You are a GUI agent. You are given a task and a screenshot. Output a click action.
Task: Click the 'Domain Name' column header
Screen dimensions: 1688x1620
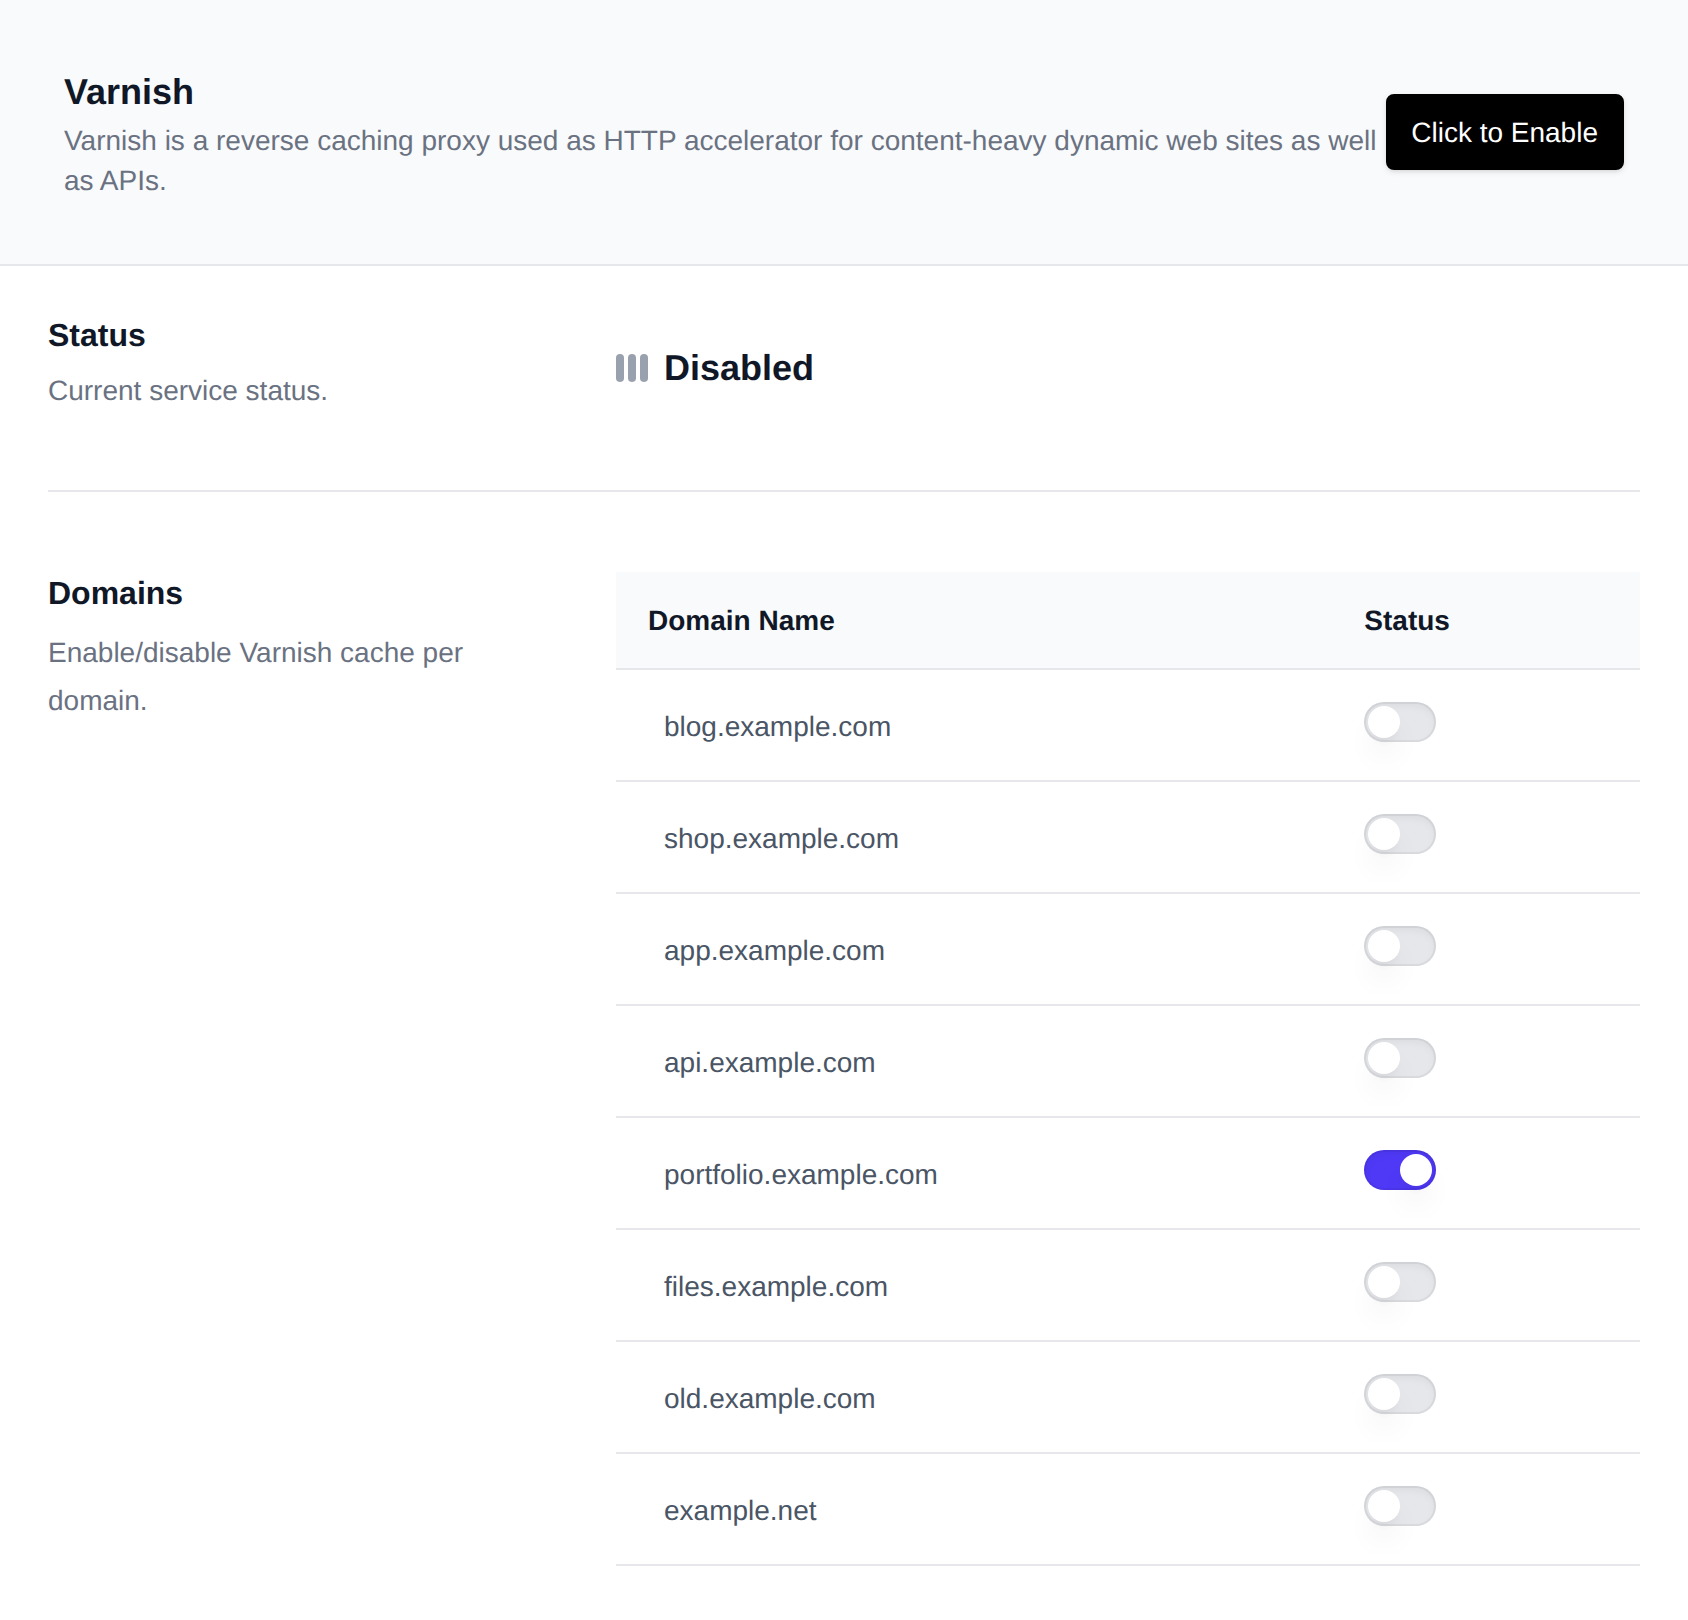click(x=741, y=621)
